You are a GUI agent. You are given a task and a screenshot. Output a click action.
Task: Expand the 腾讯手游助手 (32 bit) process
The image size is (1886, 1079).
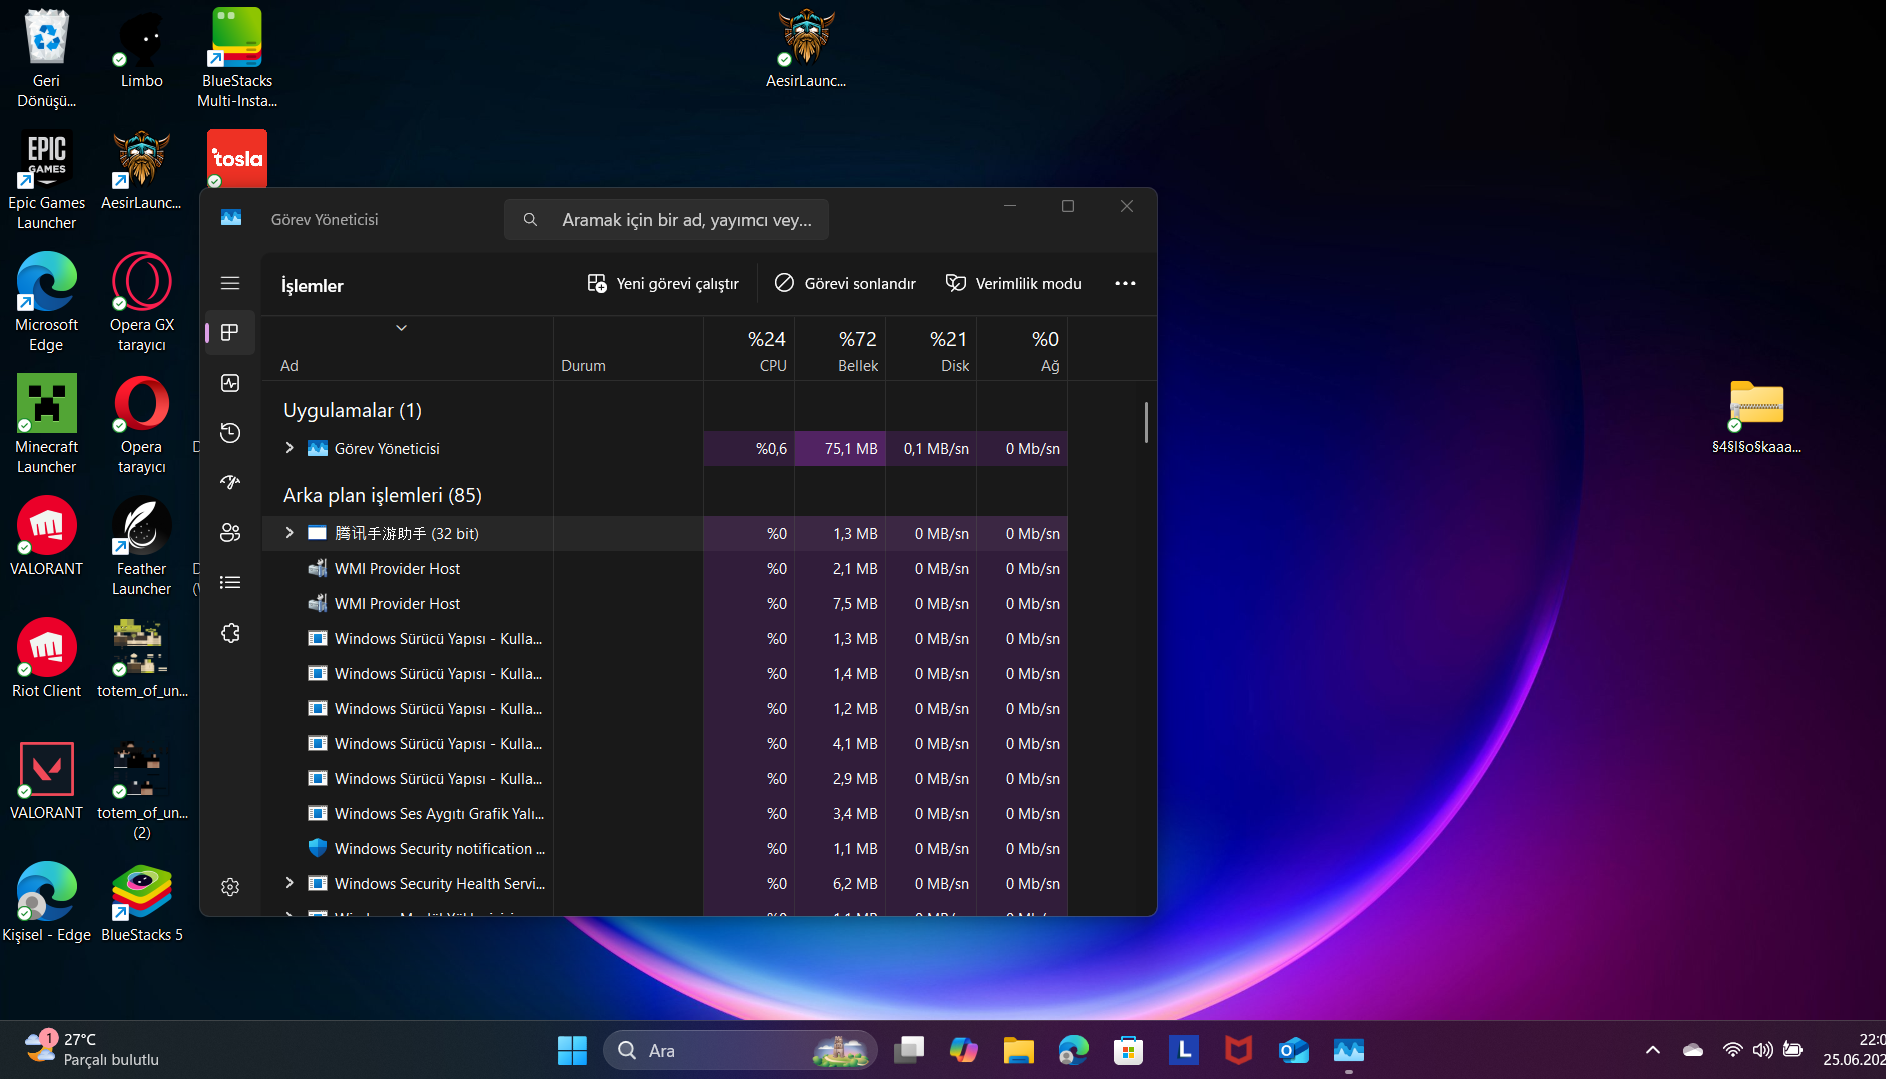coord(289,533)
